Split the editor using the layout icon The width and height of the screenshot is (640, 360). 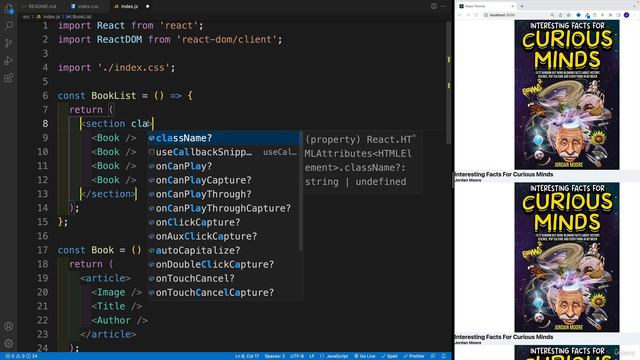434,6
